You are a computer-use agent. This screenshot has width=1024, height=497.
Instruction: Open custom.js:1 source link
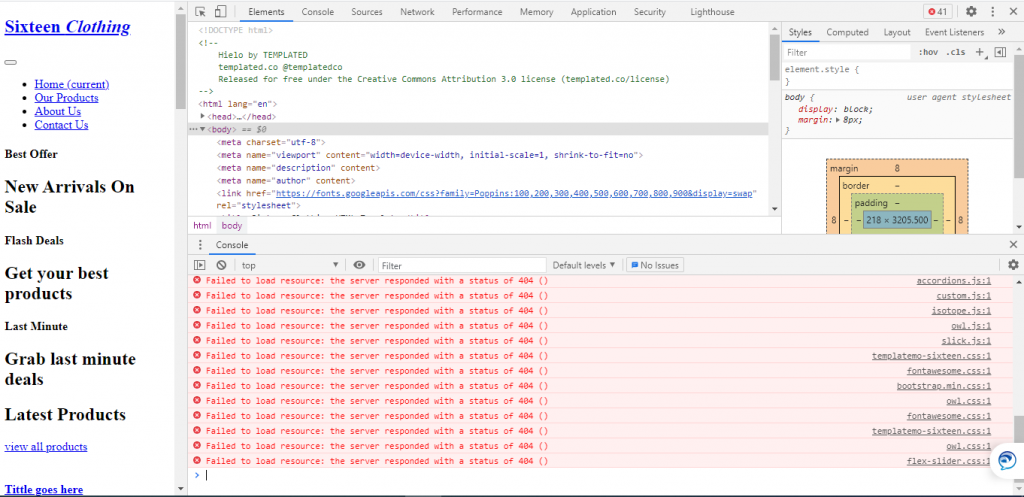(x=963, y=296)
